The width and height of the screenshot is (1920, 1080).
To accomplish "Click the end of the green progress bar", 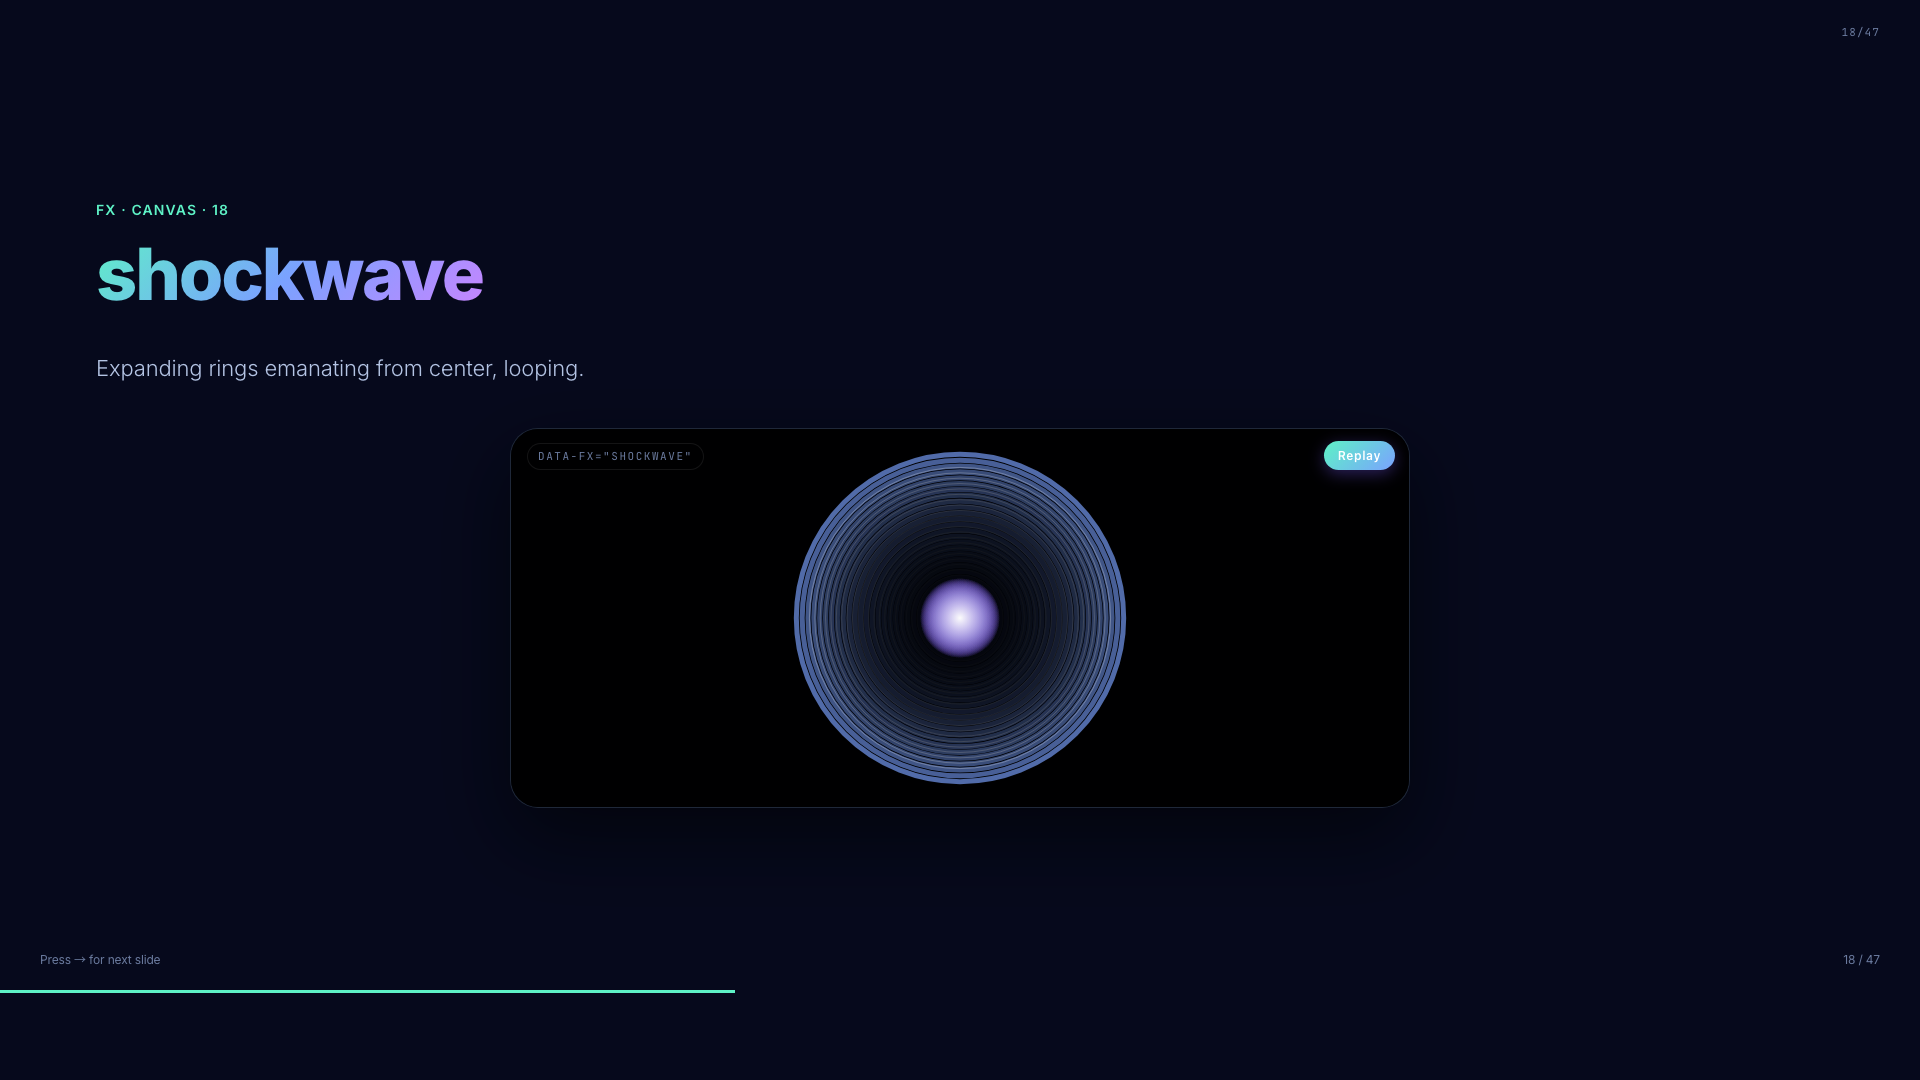I will [732, 991].
